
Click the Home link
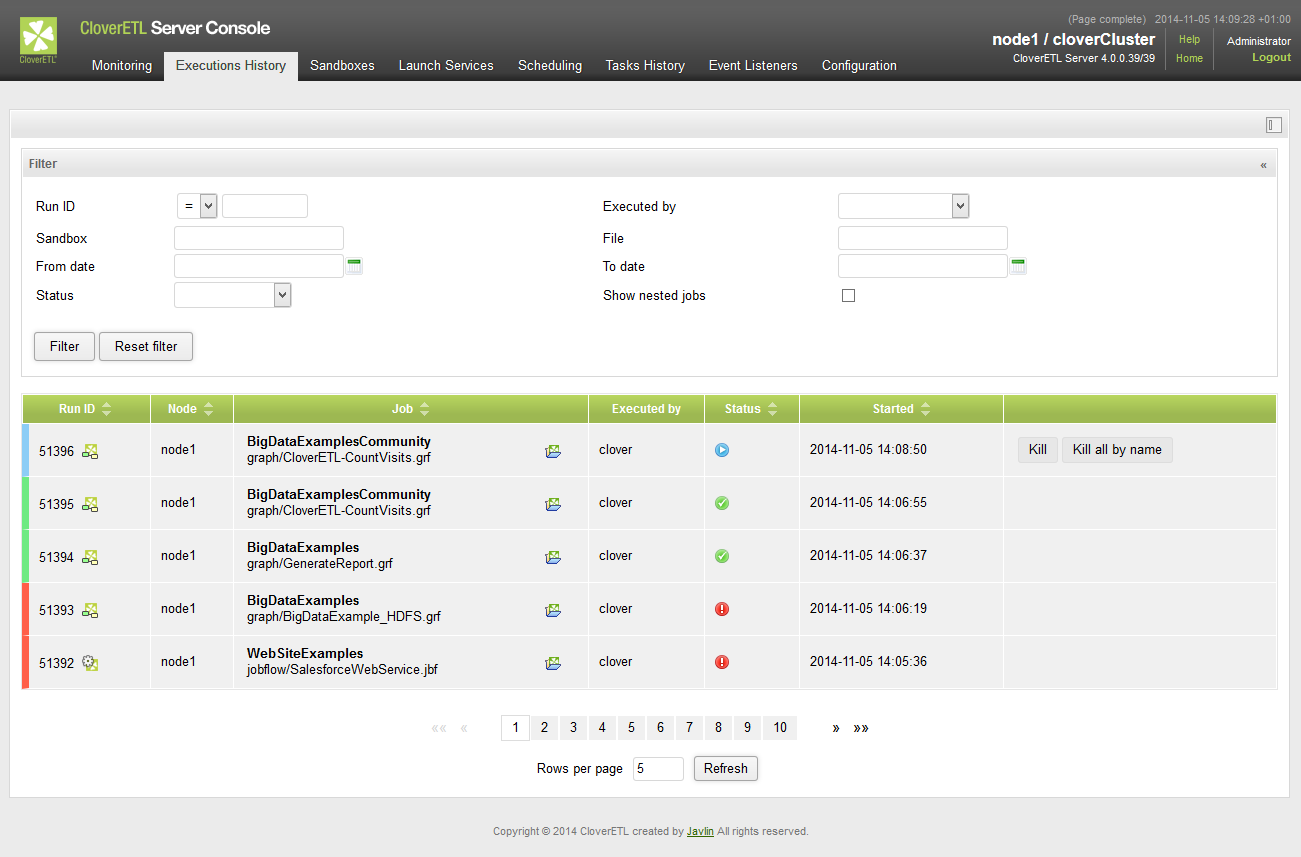tap(1189, 58)
